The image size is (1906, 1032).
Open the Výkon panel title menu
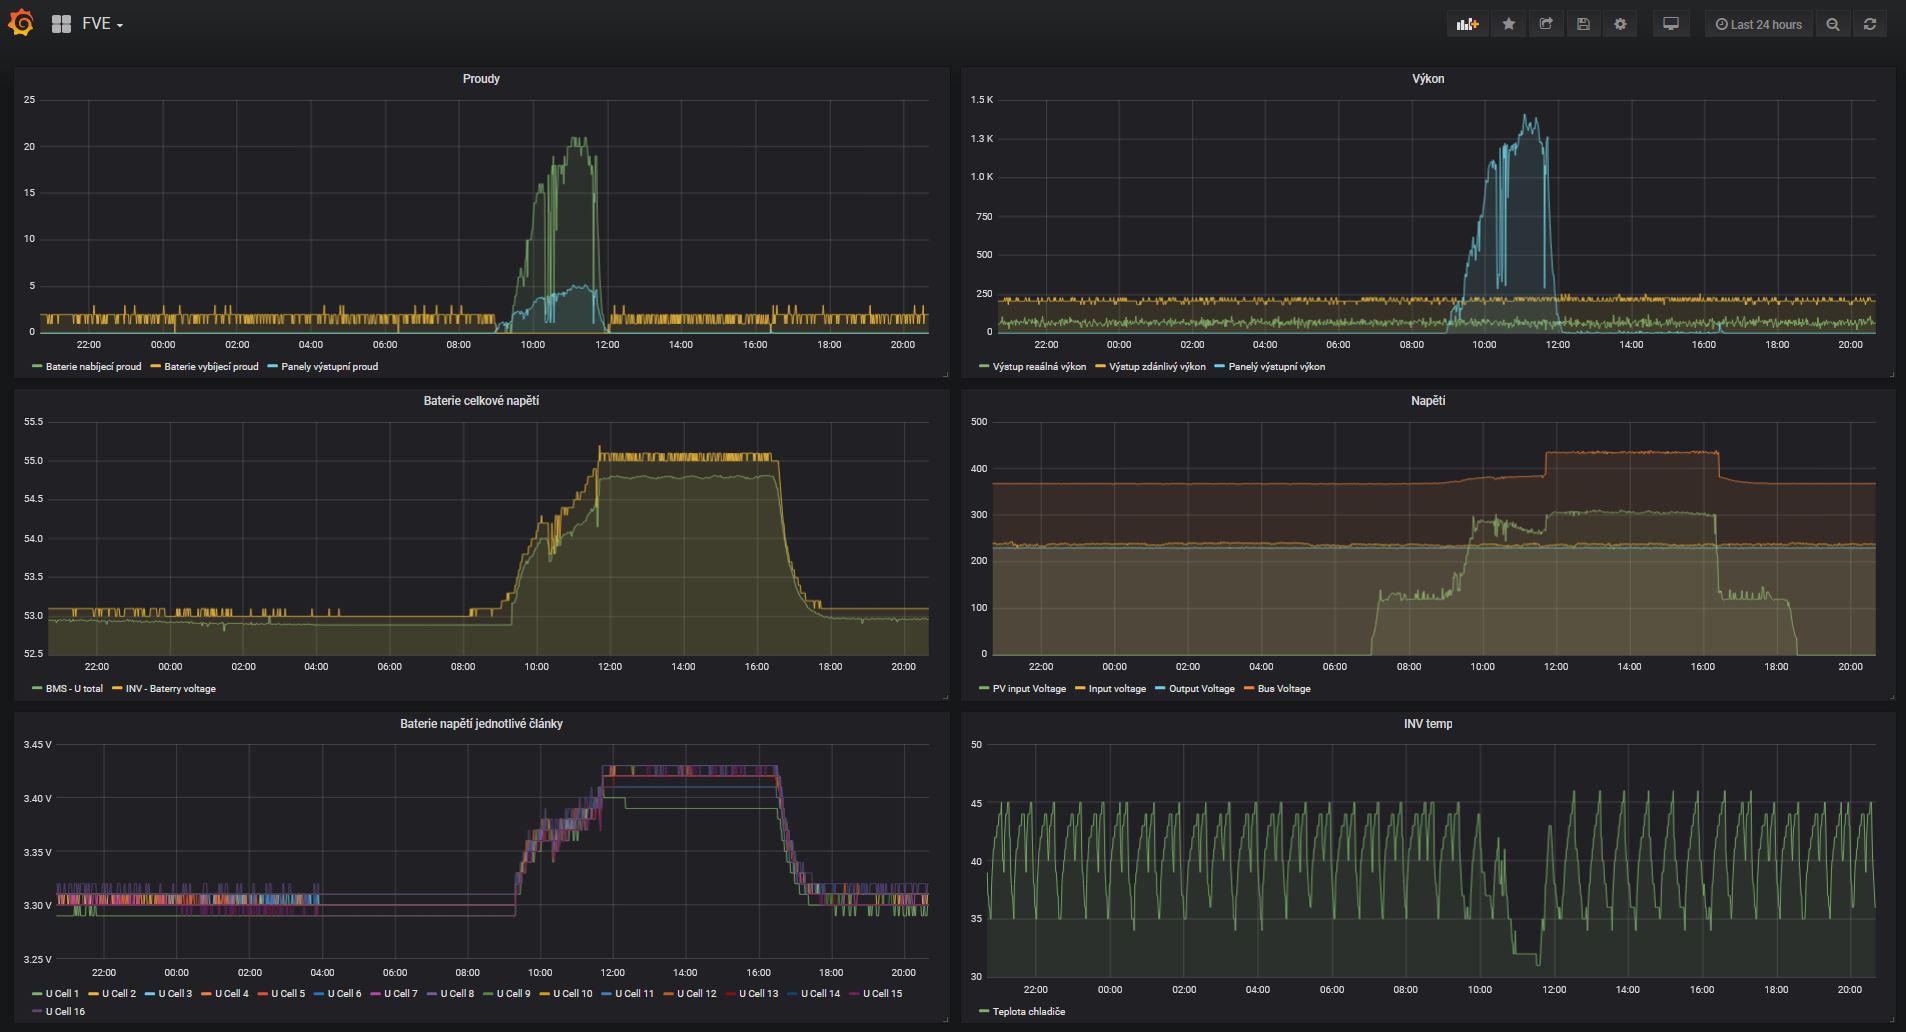[1427, 79]
